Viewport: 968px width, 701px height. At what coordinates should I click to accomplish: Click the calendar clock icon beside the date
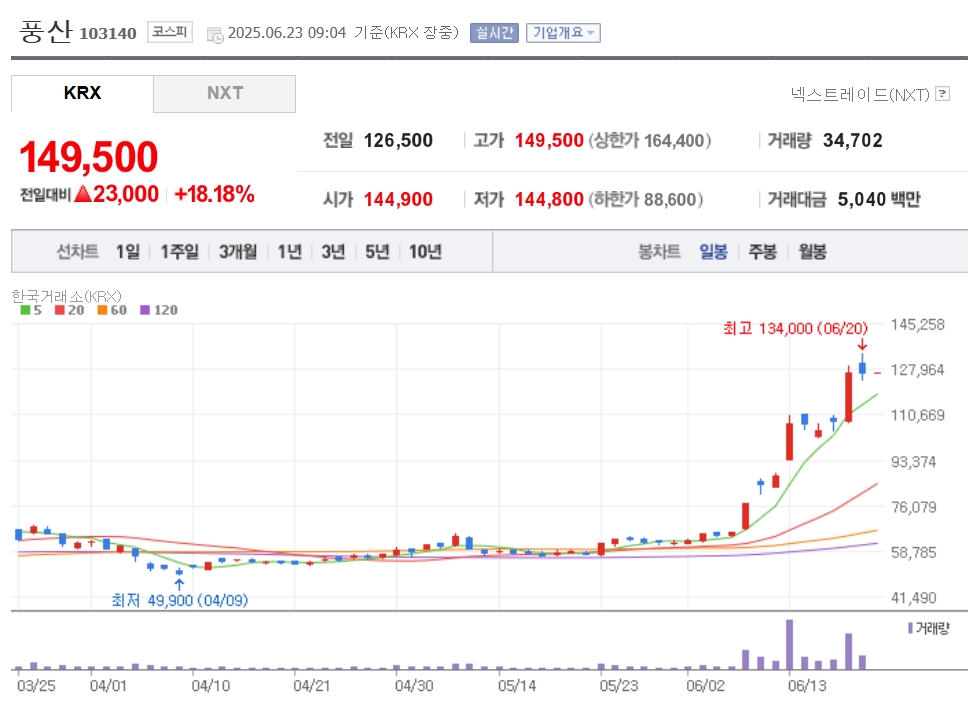coord(215,35)
